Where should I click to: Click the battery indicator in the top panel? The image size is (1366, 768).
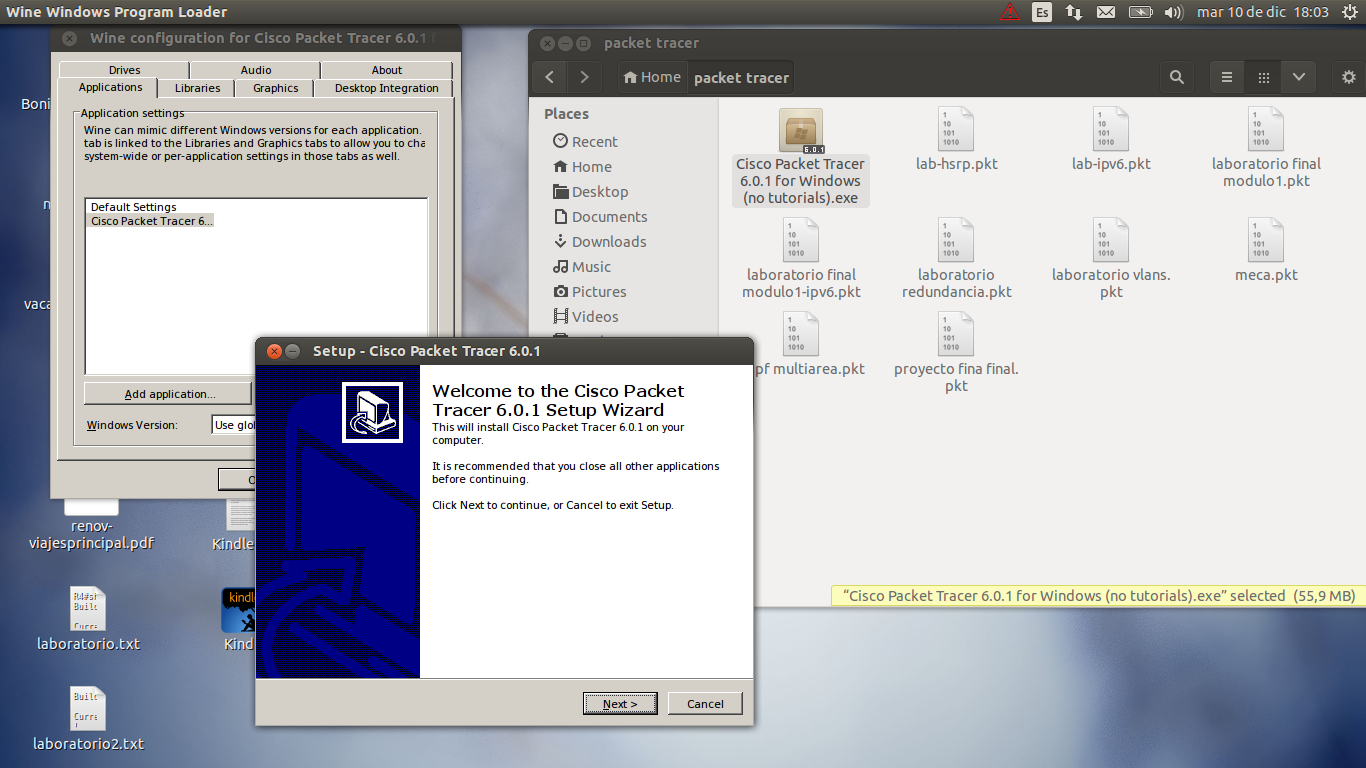pos(1140,13)
